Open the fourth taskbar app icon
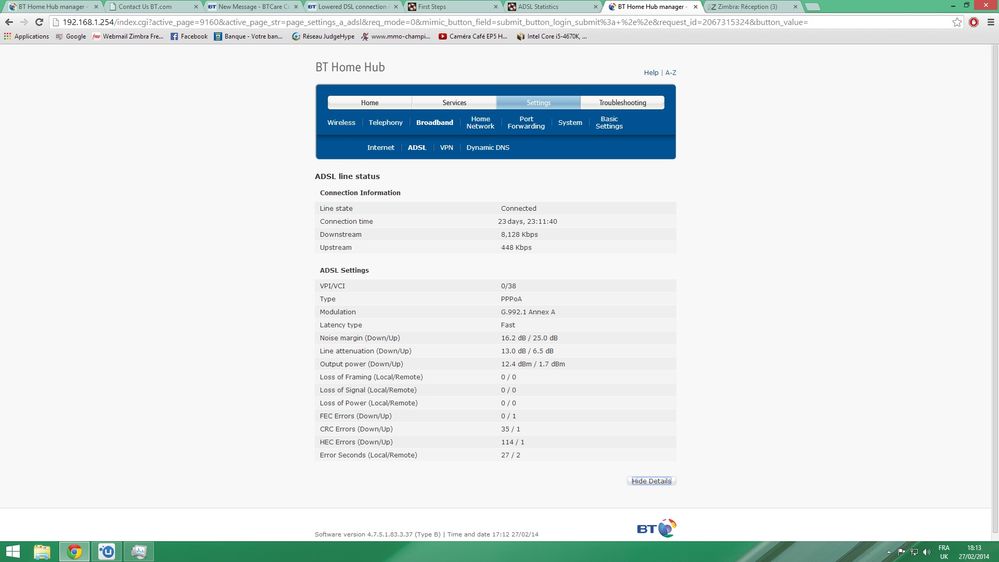 click(x=138, y=551)
